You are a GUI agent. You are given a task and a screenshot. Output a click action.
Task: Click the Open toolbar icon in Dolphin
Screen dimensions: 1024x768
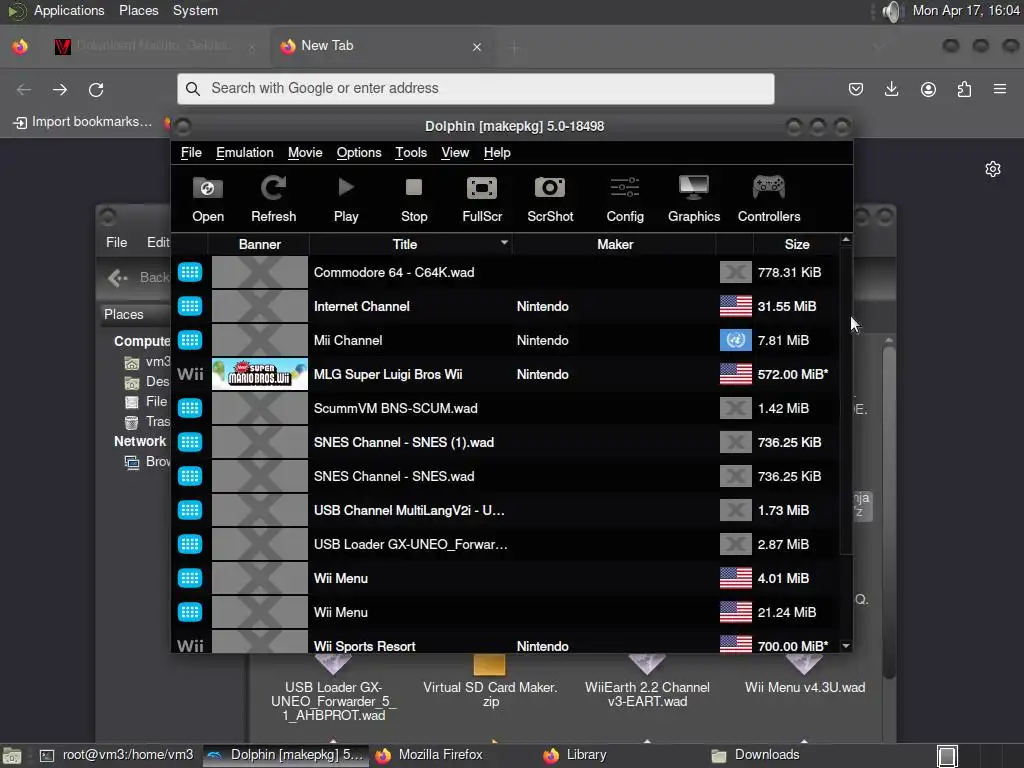pyautogui.click(x=208, y=199)
